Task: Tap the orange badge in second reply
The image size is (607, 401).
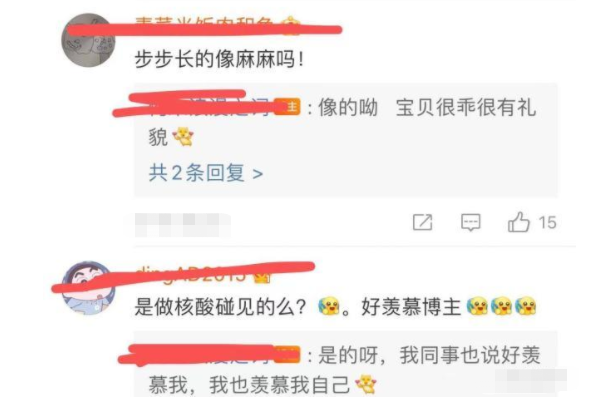Action: pos(287,355)
